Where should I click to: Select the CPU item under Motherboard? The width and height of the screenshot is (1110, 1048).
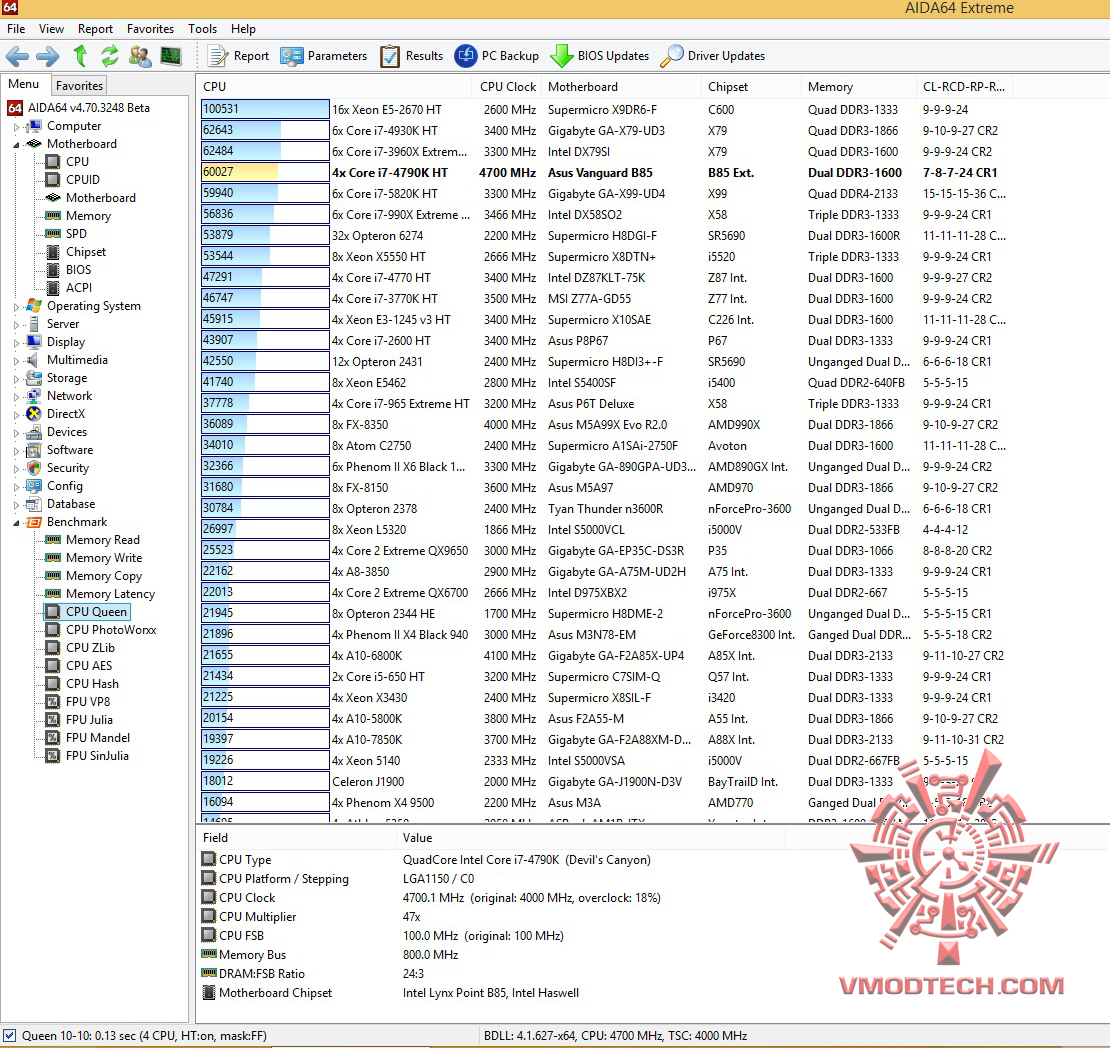[68, 161]
